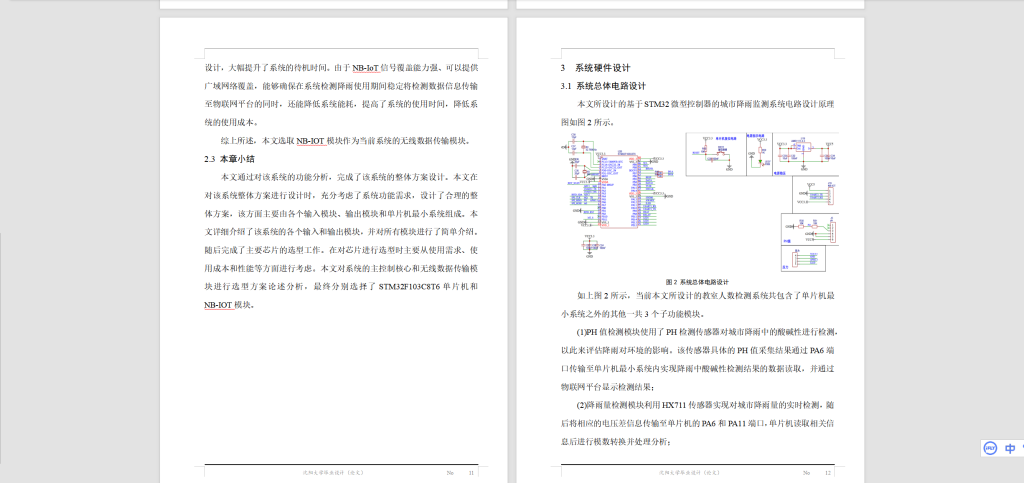Image resolution: width=1024 pixels, height=483 pixels.
Task: Click the page number "11" in the left footer
Action: [470, 472]
